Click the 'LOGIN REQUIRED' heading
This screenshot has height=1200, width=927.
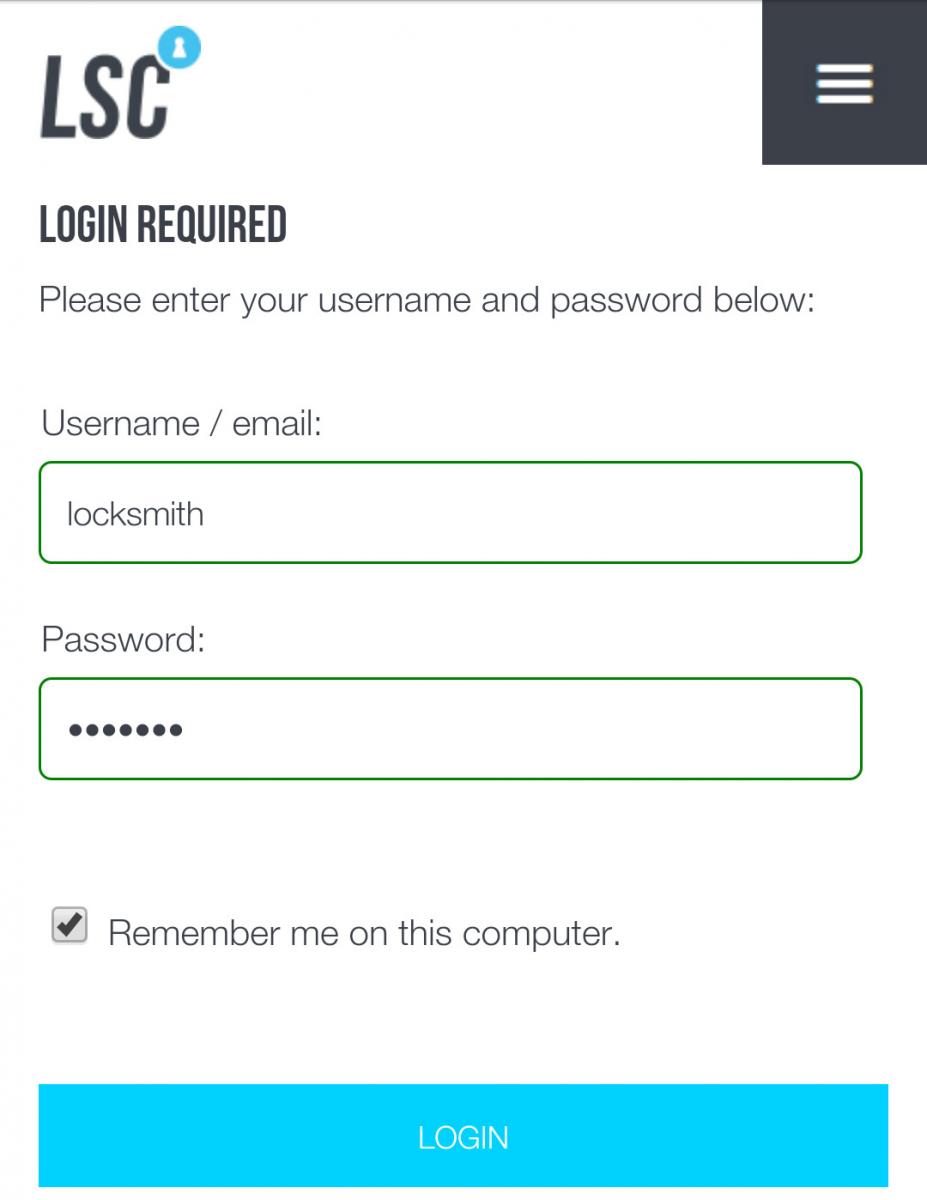click(163, 225)
